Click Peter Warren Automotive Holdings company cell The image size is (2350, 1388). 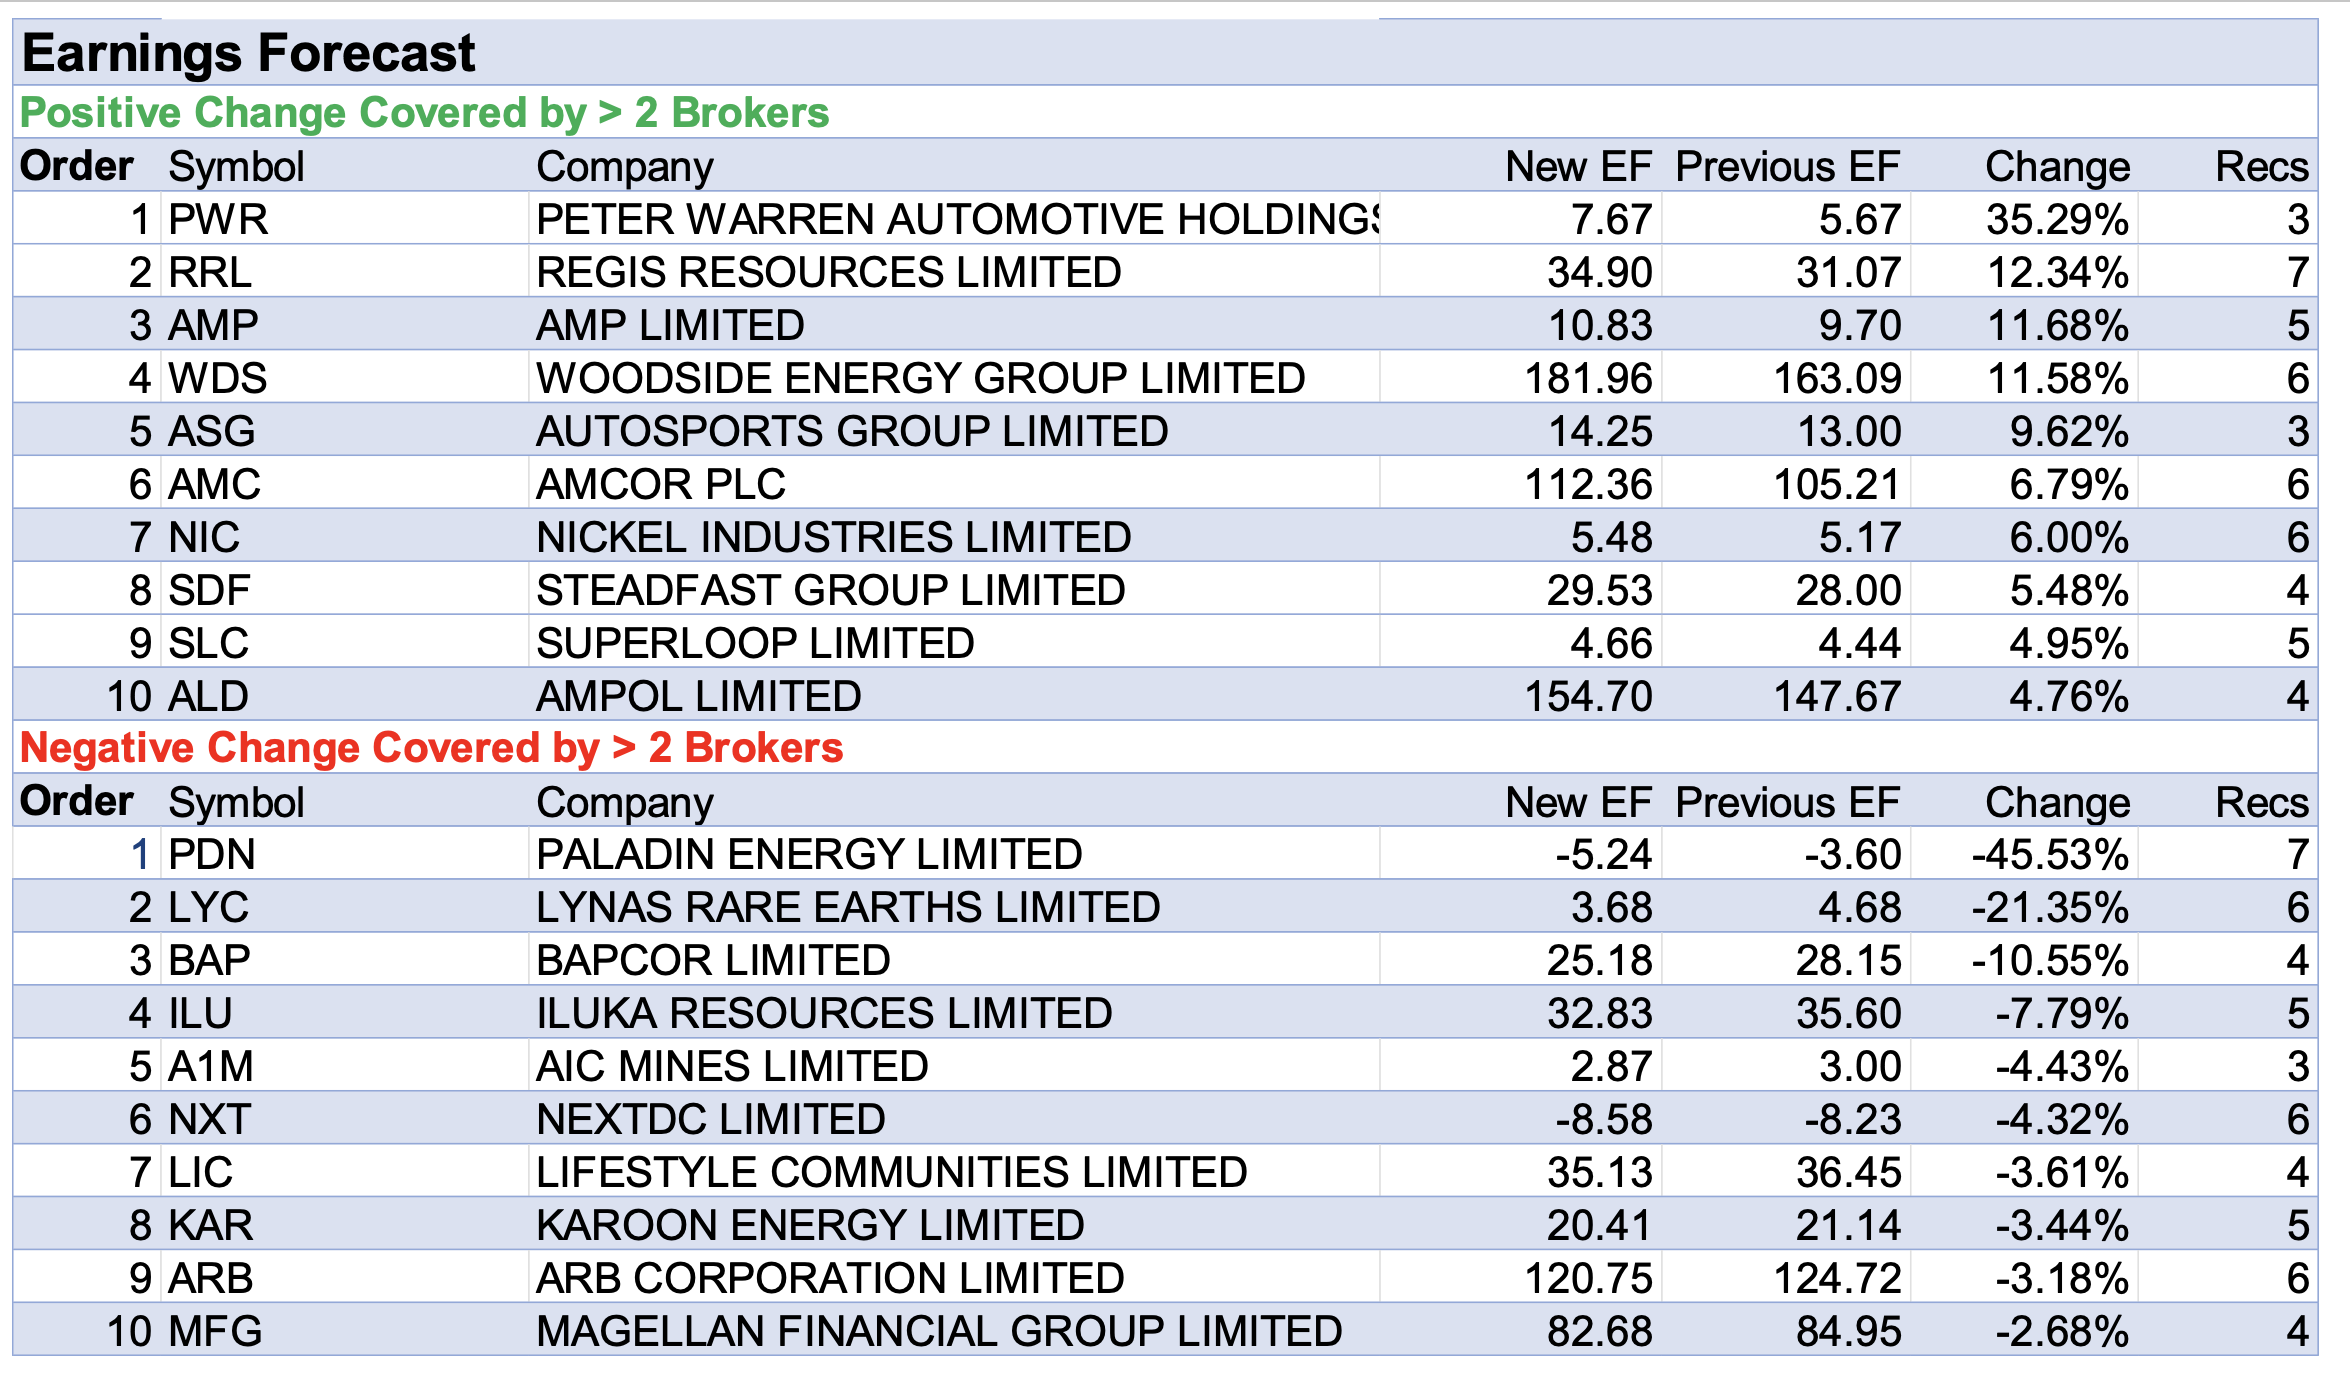tap(955, 219)
